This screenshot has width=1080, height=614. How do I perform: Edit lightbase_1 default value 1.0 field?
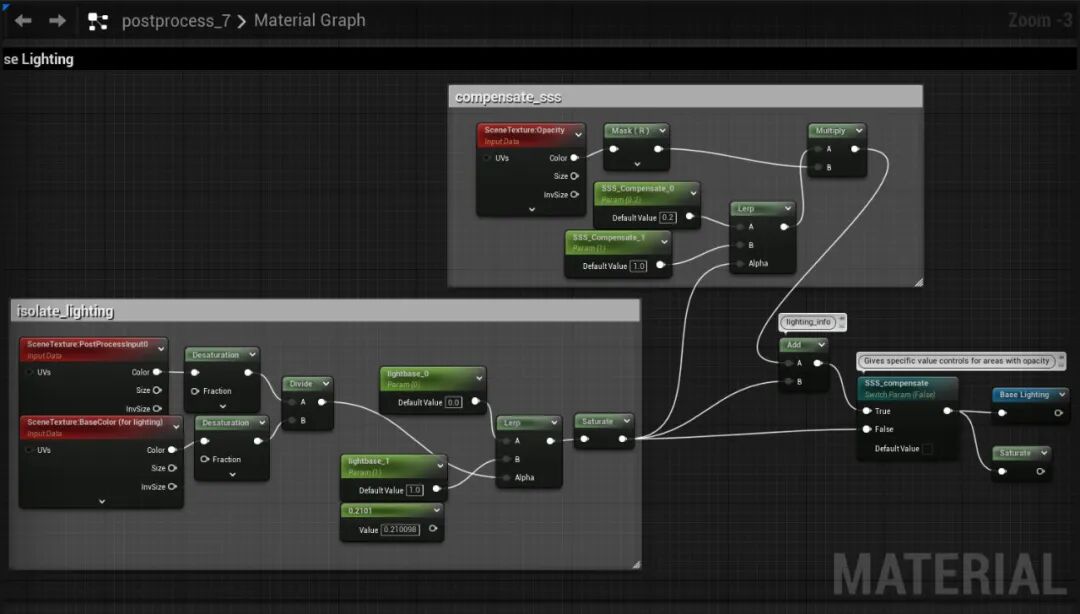pyautogui.click(x=415, y=491)
